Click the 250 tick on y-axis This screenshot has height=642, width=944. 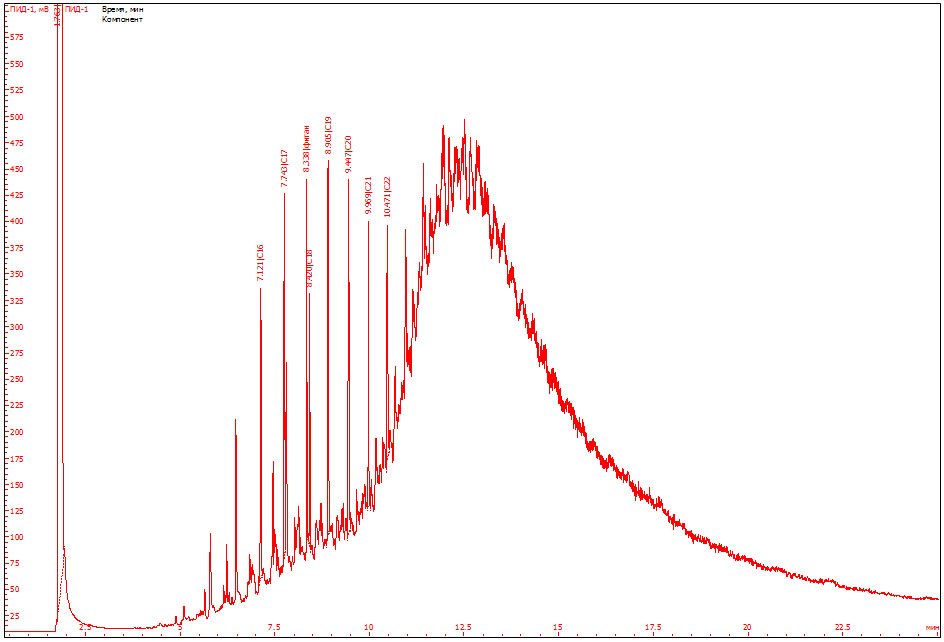15,379
